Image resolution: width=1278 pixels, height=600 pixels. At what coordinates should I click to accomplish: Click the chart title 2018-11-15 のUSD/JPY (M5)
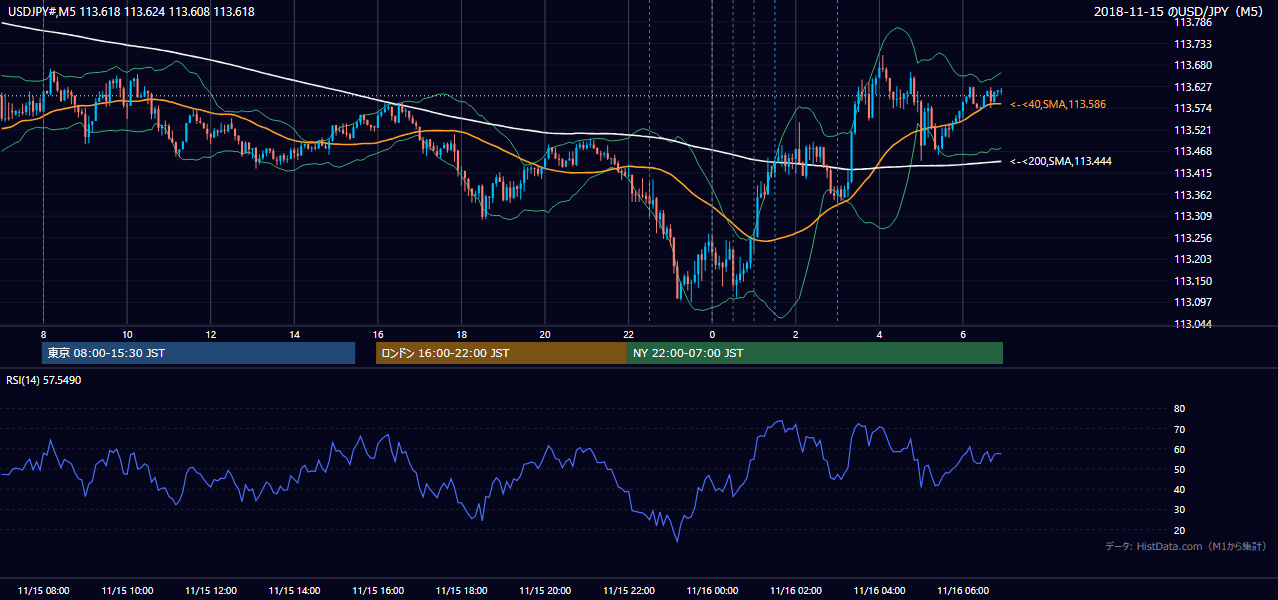point(1180,12)
